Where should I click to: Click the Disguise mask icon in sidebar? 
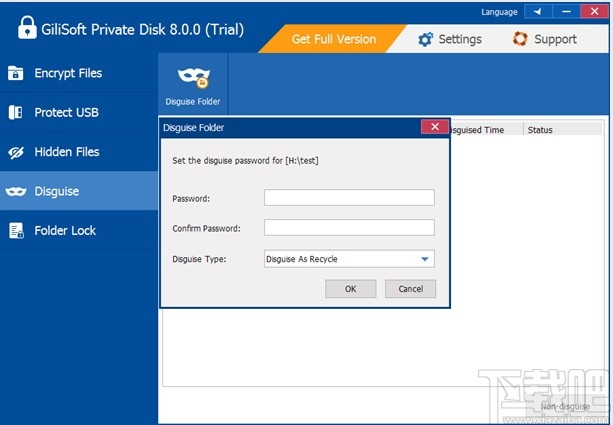[16, 191]
